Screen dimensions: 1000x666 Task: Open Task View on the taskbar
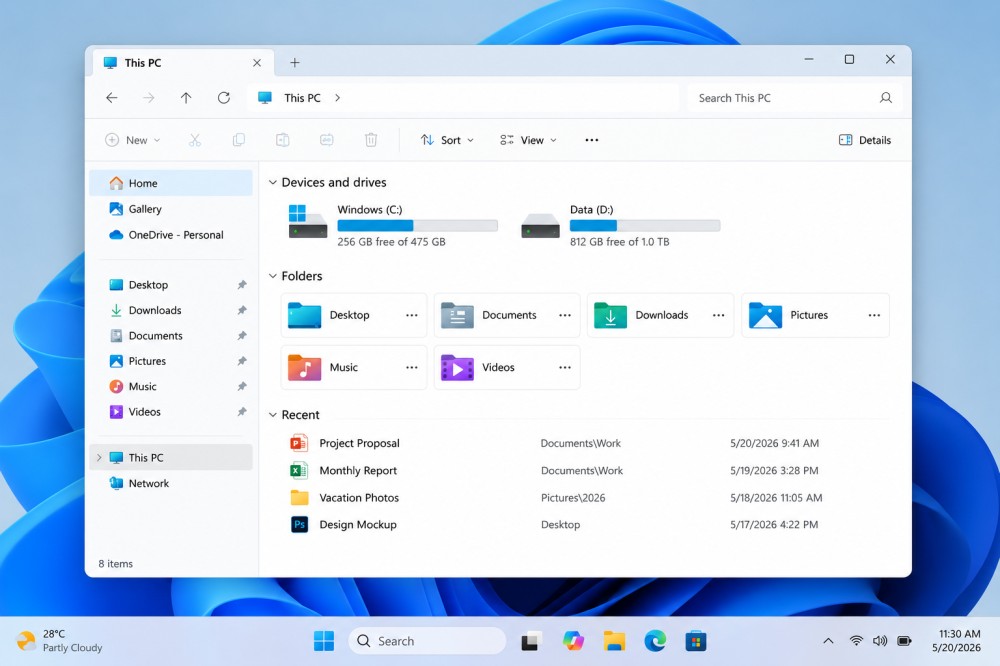pos(531,641)
